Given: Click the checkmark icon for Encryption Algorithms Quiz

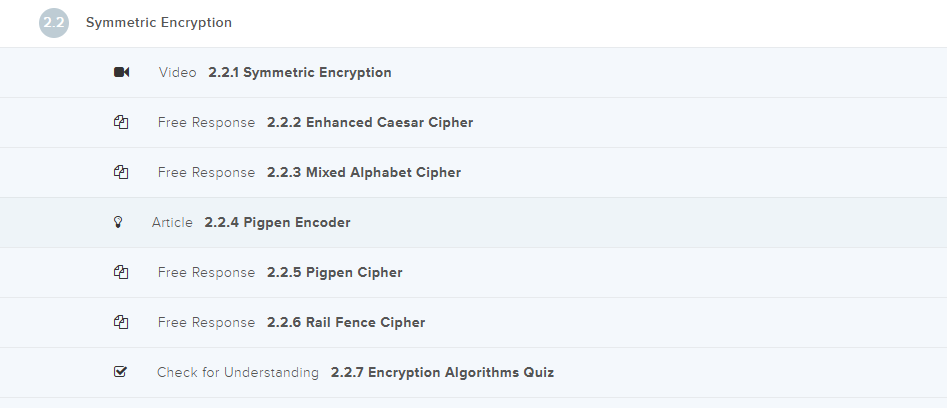Looking at the screenshot, I should tap(121, 372).
